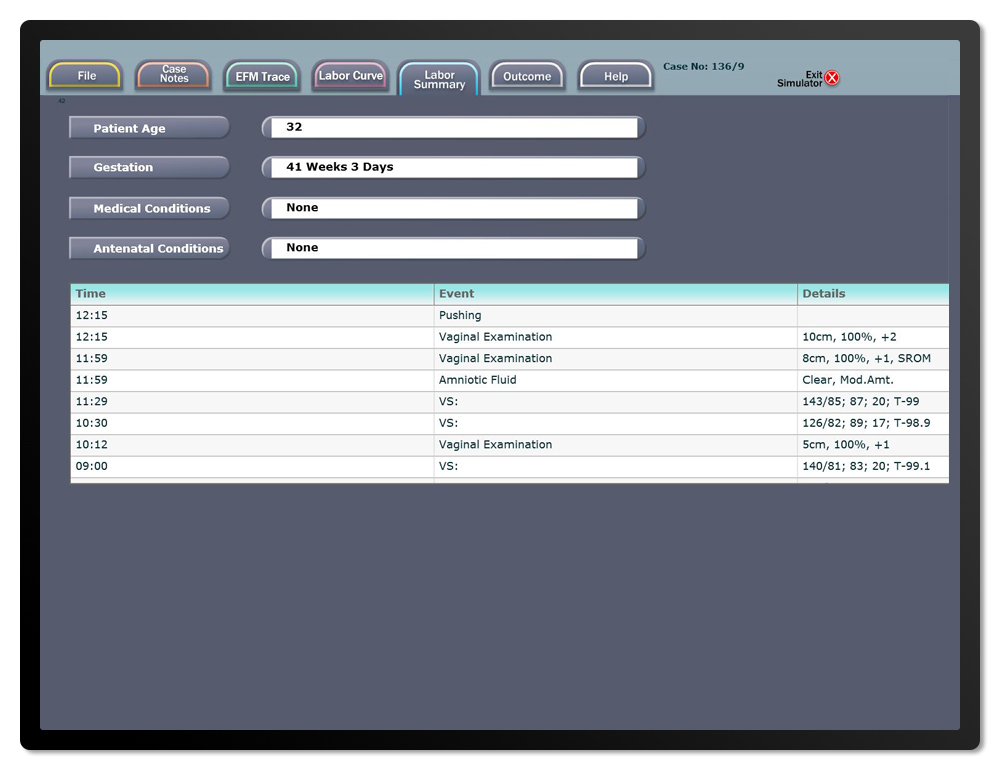Sort by the Details column header

(x=872, y=294)
